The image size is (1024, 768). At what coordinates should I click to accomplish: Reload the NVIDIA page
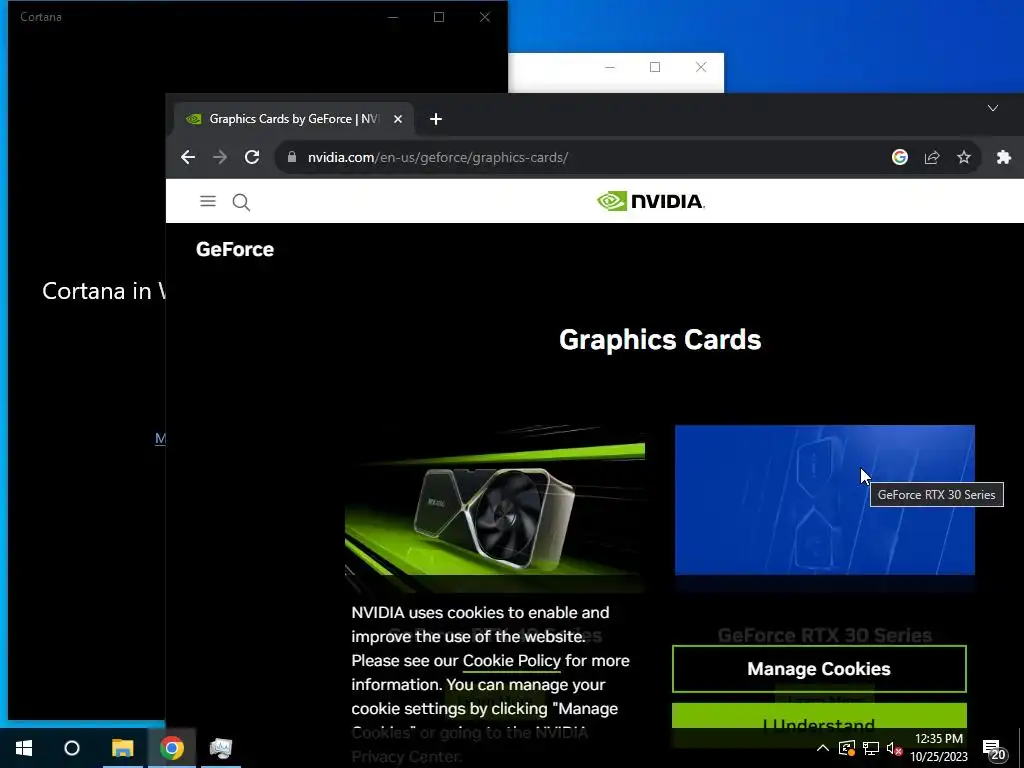[252, 157]
